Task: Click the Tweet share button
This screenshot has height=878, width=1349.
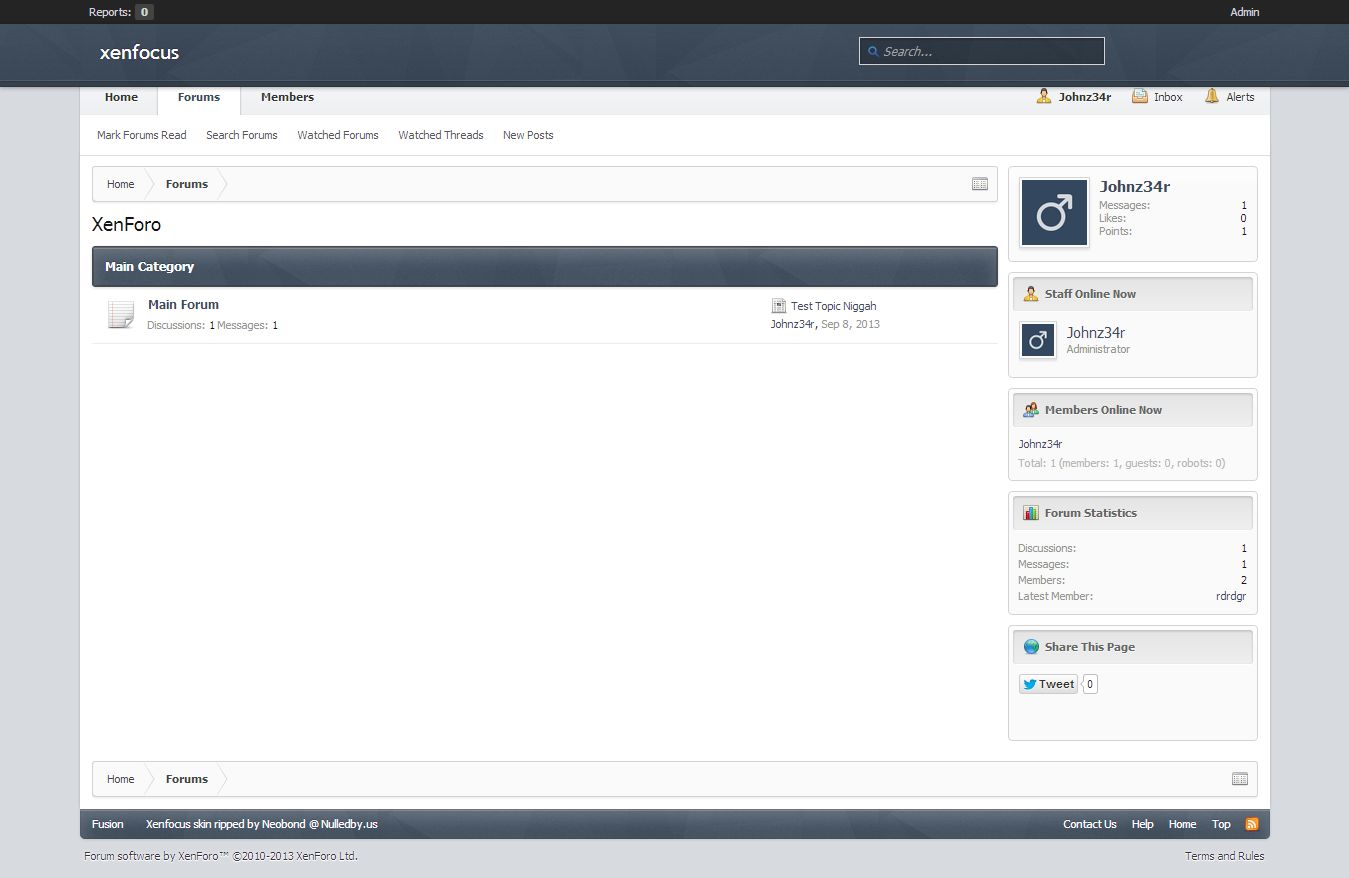Action: coord(1048,684)
